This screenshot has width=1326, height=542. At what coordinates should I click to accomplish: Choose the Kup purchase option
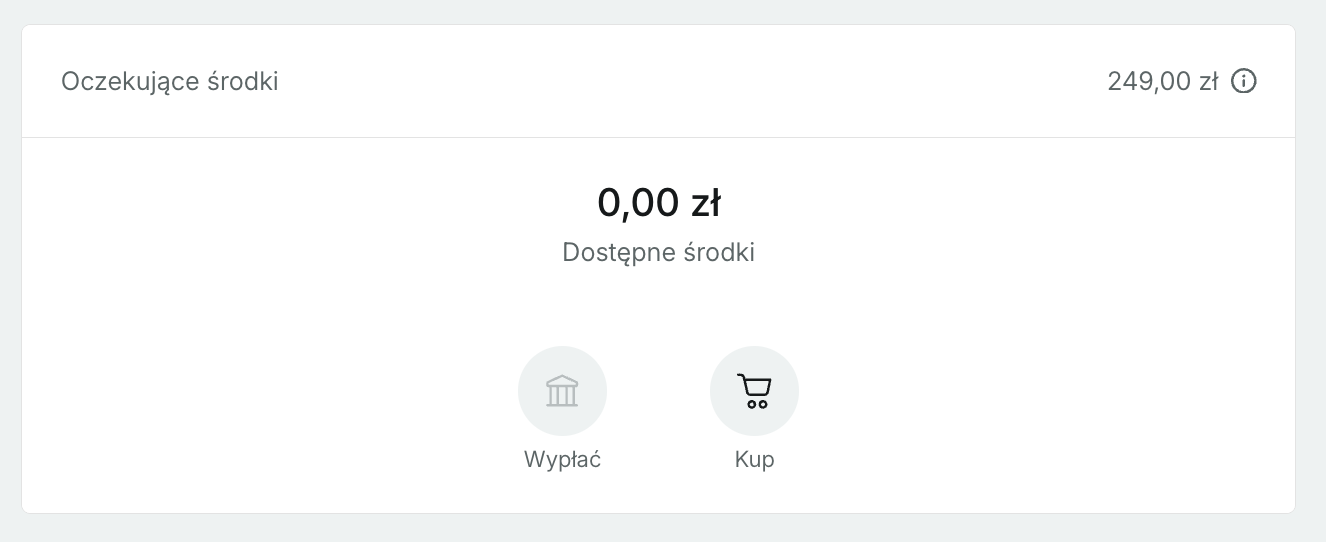754,409
